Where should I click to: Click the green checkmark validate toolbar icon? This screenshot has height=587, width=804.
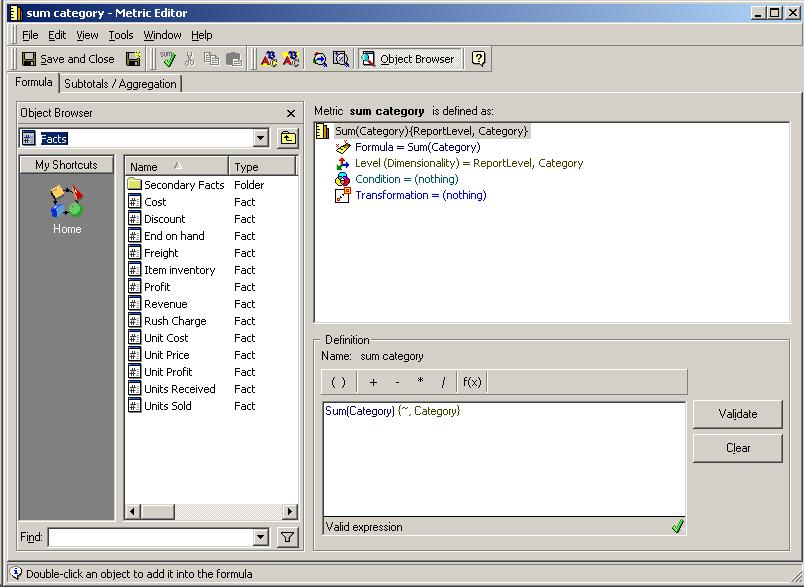pos(167,58)
